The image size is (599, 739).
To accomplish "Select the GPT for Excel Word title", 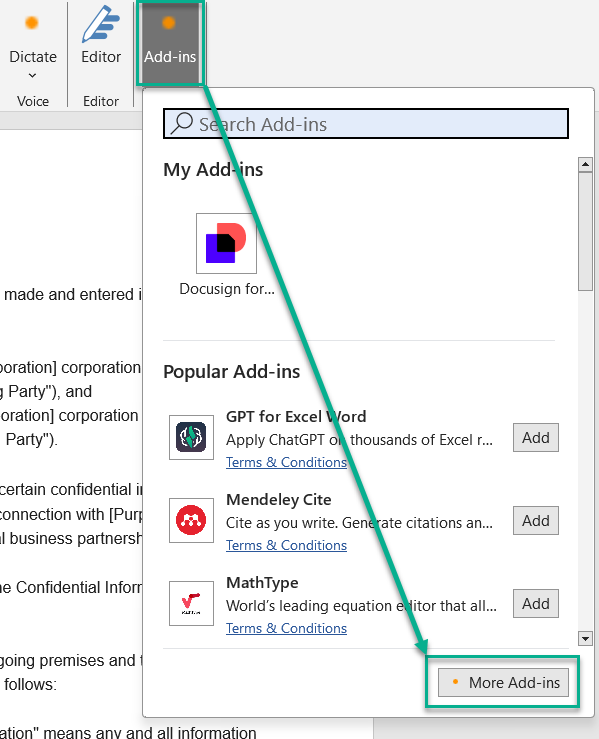I will point(296,417).
